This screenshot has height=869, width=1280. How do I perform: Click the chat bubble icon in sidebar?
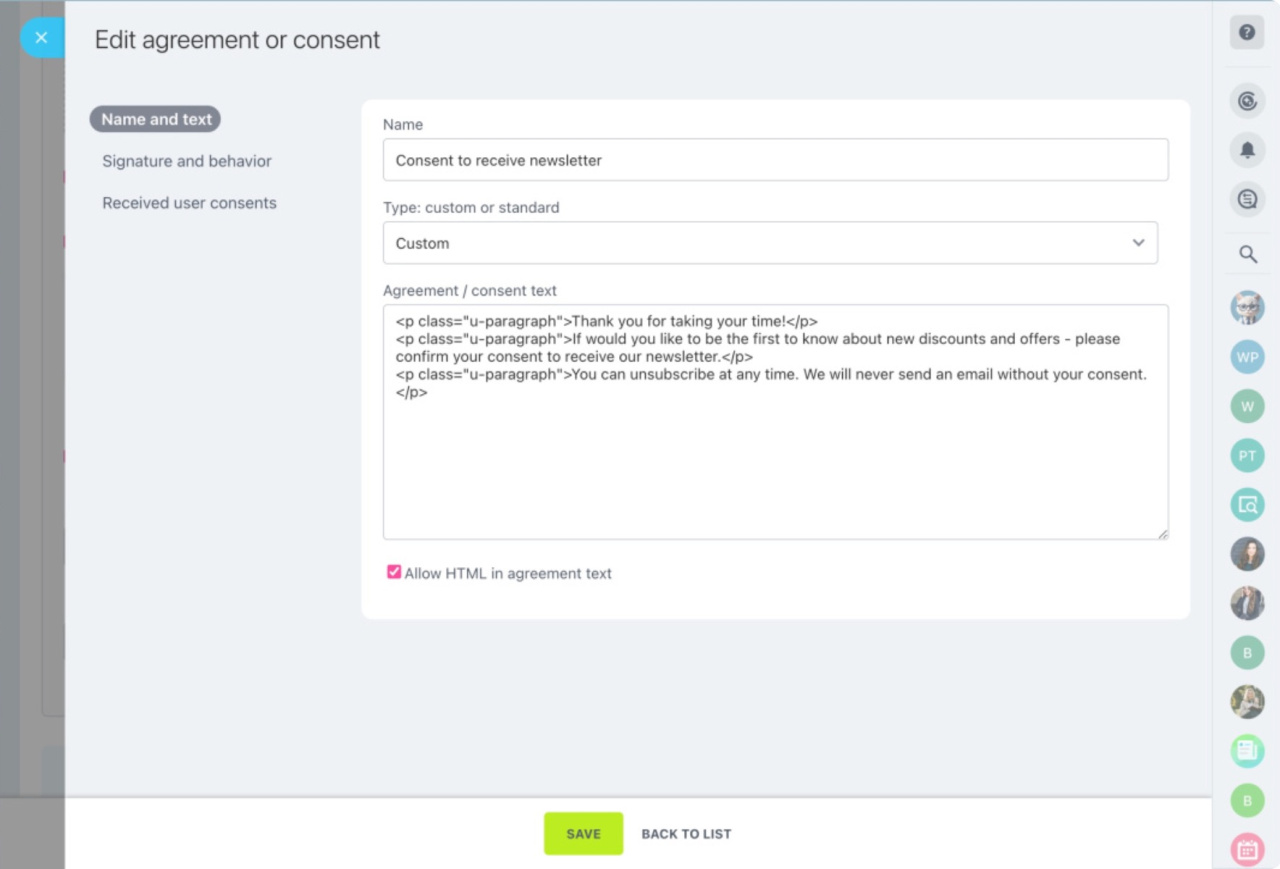pyautogui.click(x=1247, y=199)
